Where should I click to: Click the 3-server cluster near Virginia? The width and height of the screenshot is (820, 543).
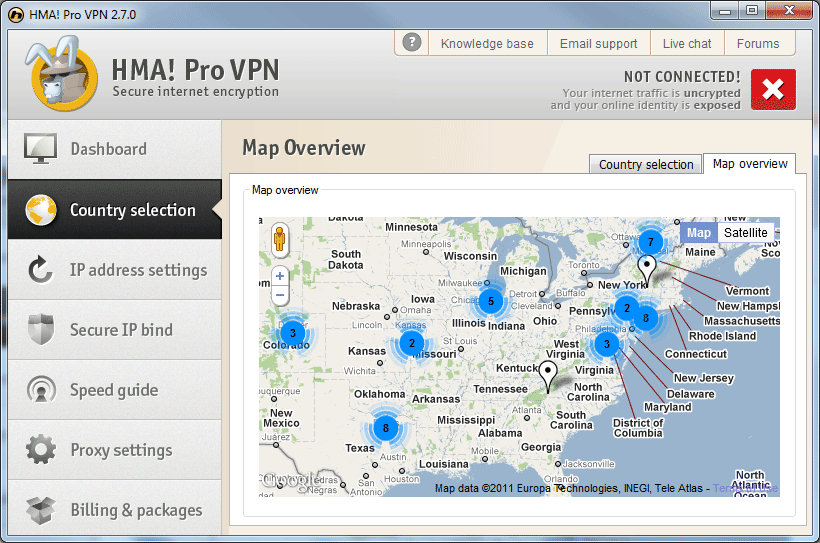(607, 344)
